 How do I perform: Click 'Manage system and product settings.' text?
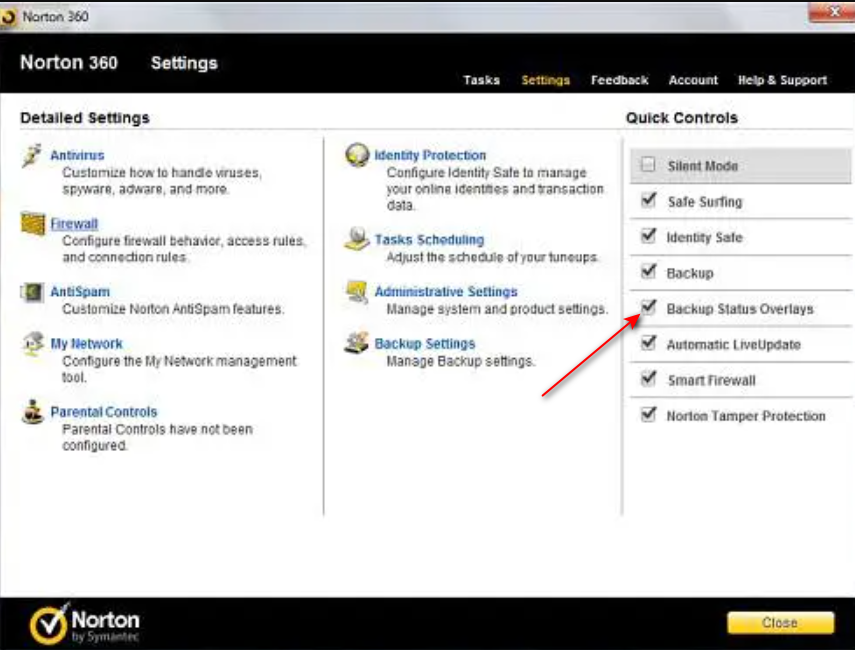(497, 309)
